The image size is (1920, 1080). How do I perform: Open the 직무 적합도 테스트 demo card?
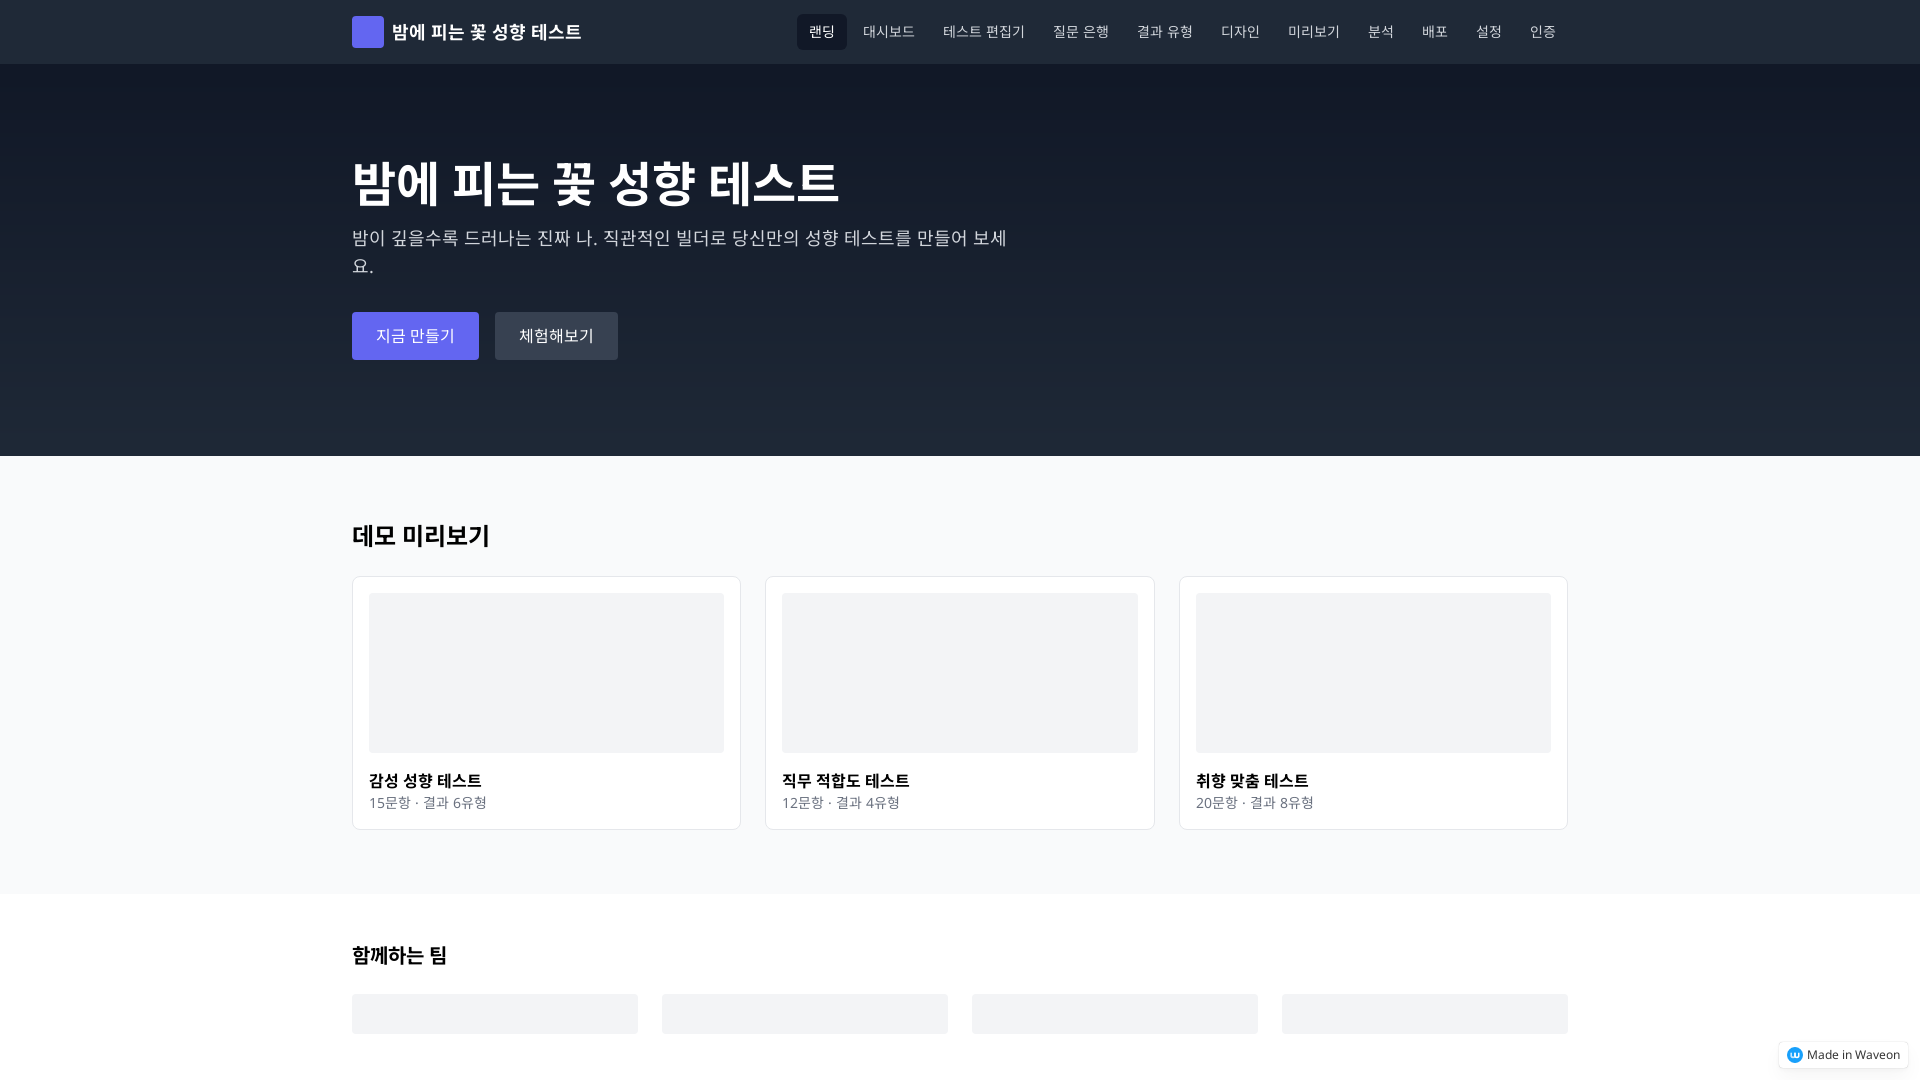point(959,703)
